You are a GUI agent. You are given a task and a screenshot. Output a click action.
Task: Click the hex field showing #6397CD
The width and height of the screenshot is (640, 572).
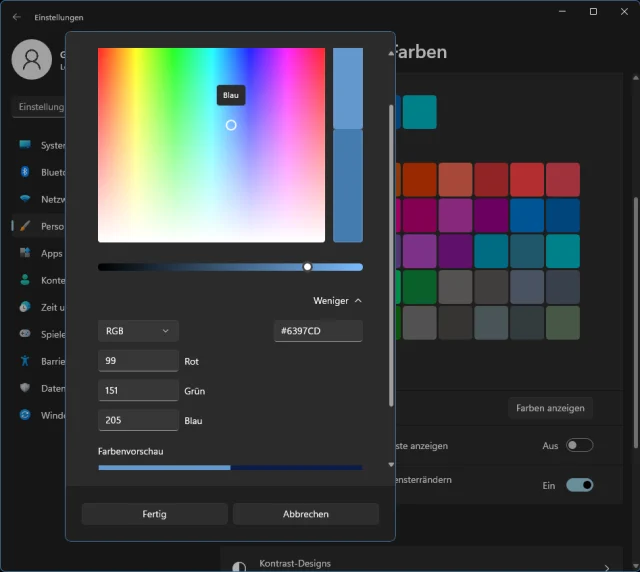coord(318,331)
